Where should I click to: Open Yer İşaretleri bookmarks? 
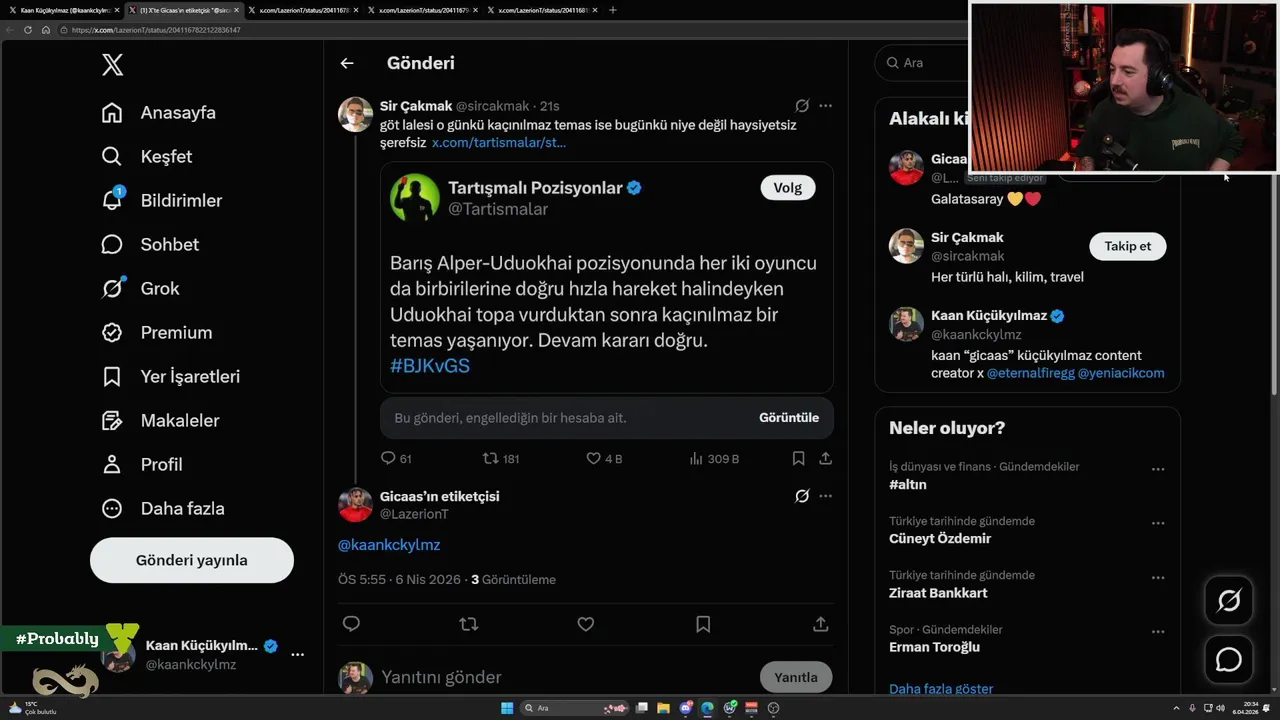[x=171, y=377]
